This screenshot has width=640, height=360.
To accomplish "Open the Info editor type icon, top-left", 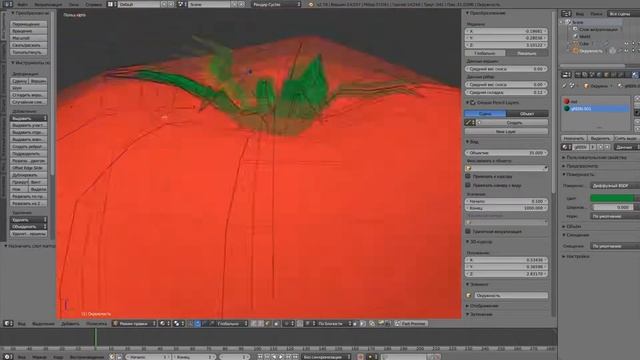I will click(7, 4).
